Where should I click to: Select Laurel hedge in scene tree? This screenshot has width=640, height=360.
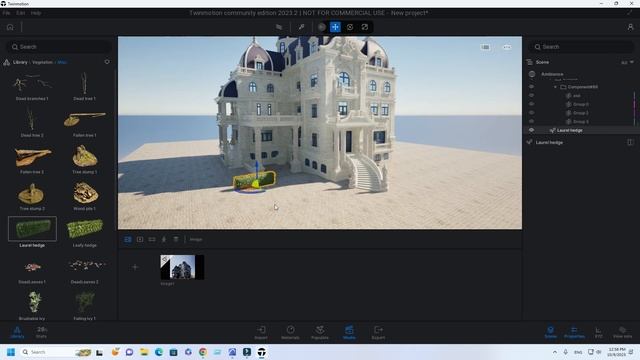(569, 130)
